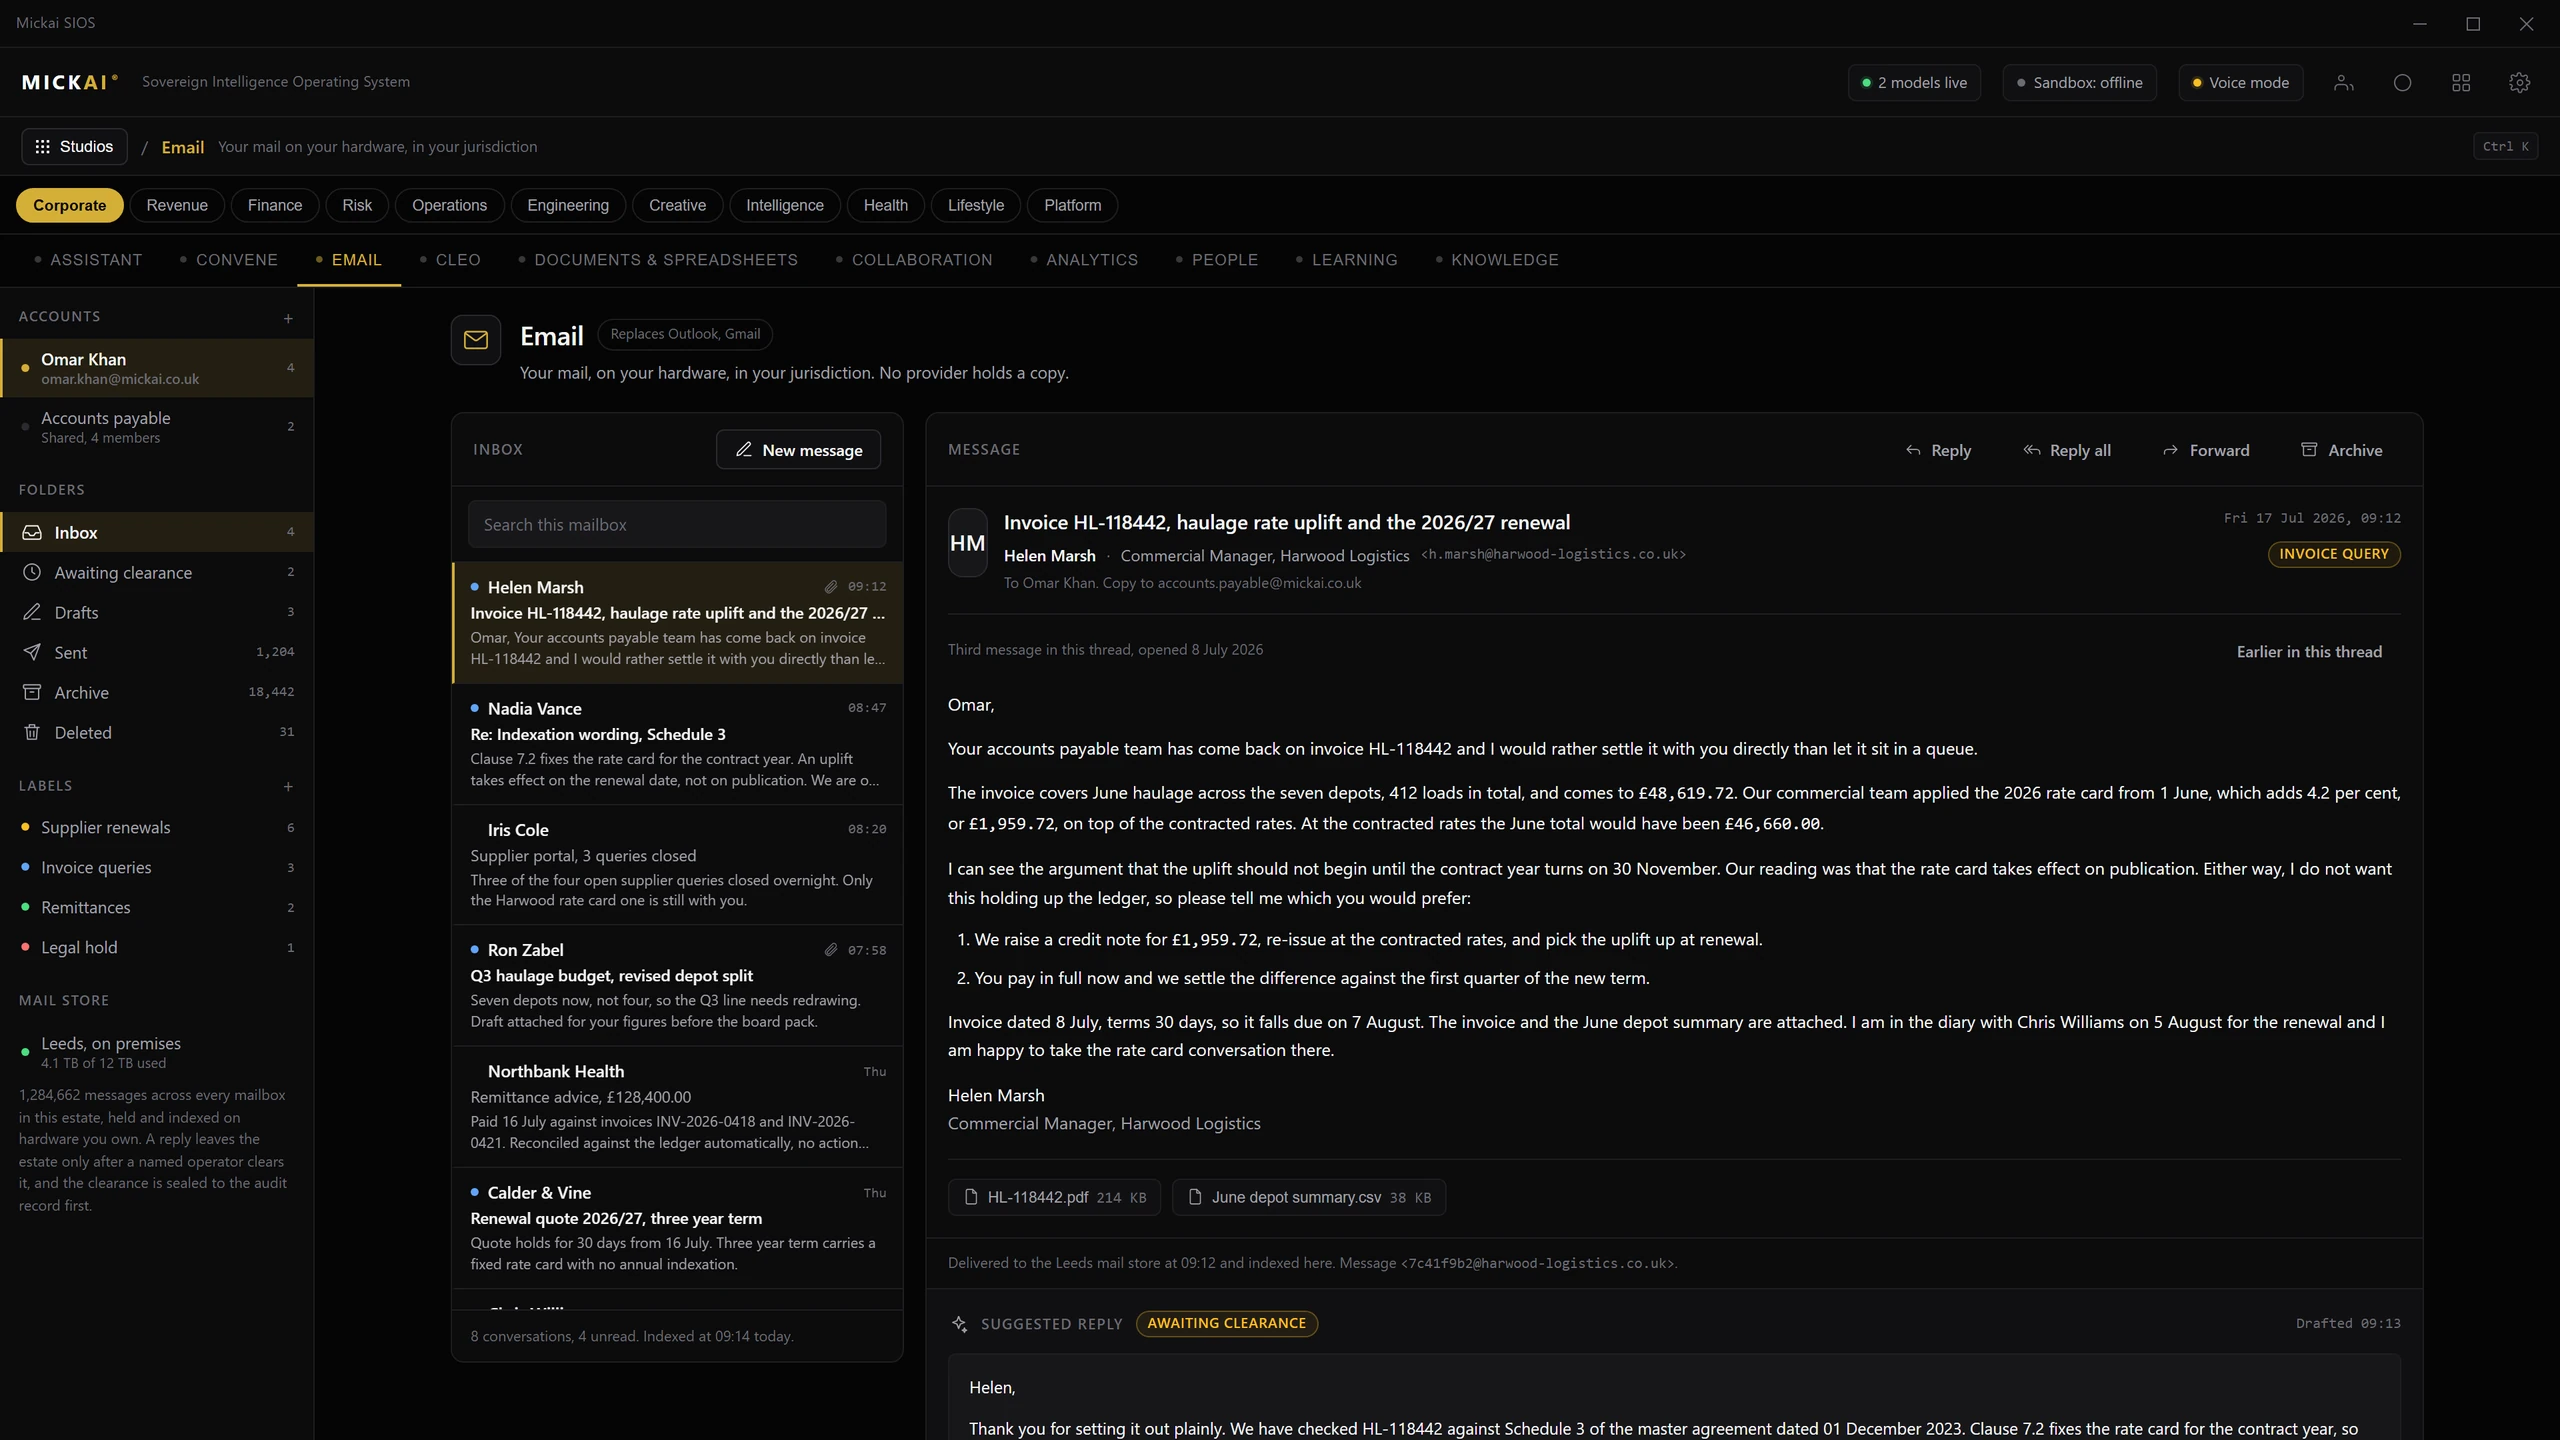The image size is (2560, 1440).
Task: Open the Documents & Spreadsheets tab
Action: point(665,260)
